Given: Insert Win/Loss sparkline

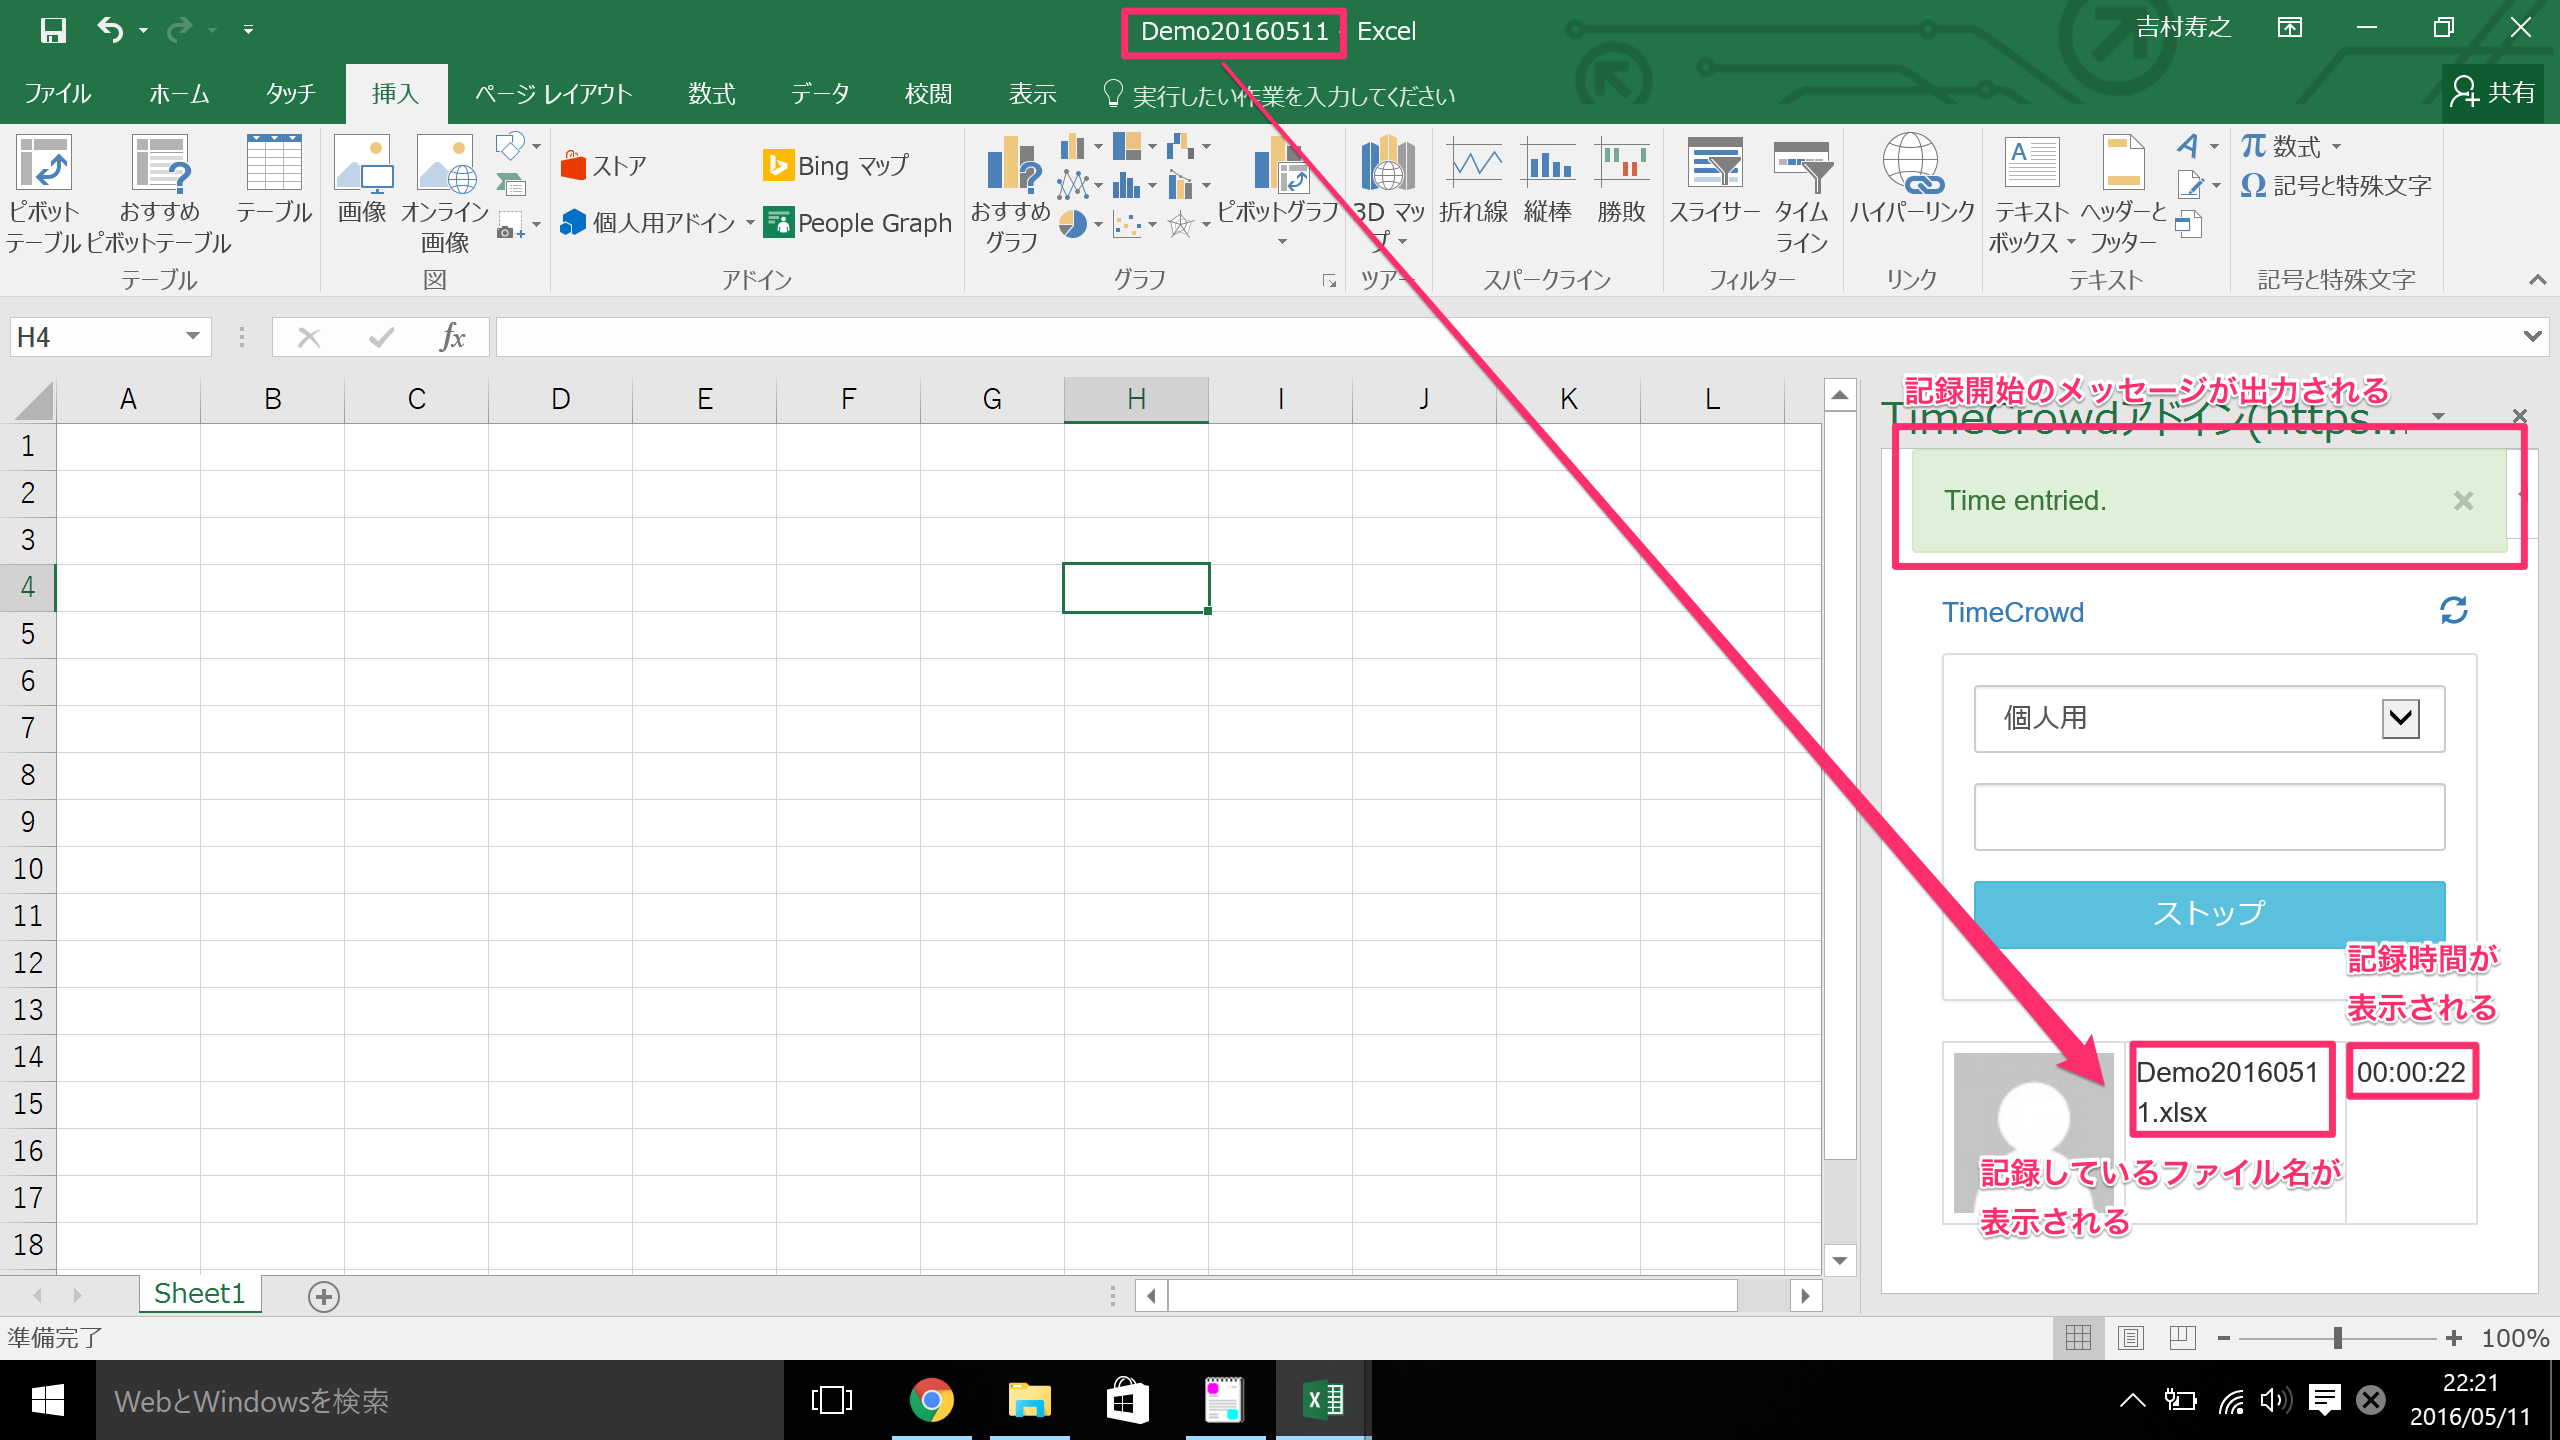Looking at the screenshot, I should tap(1621, 180).
